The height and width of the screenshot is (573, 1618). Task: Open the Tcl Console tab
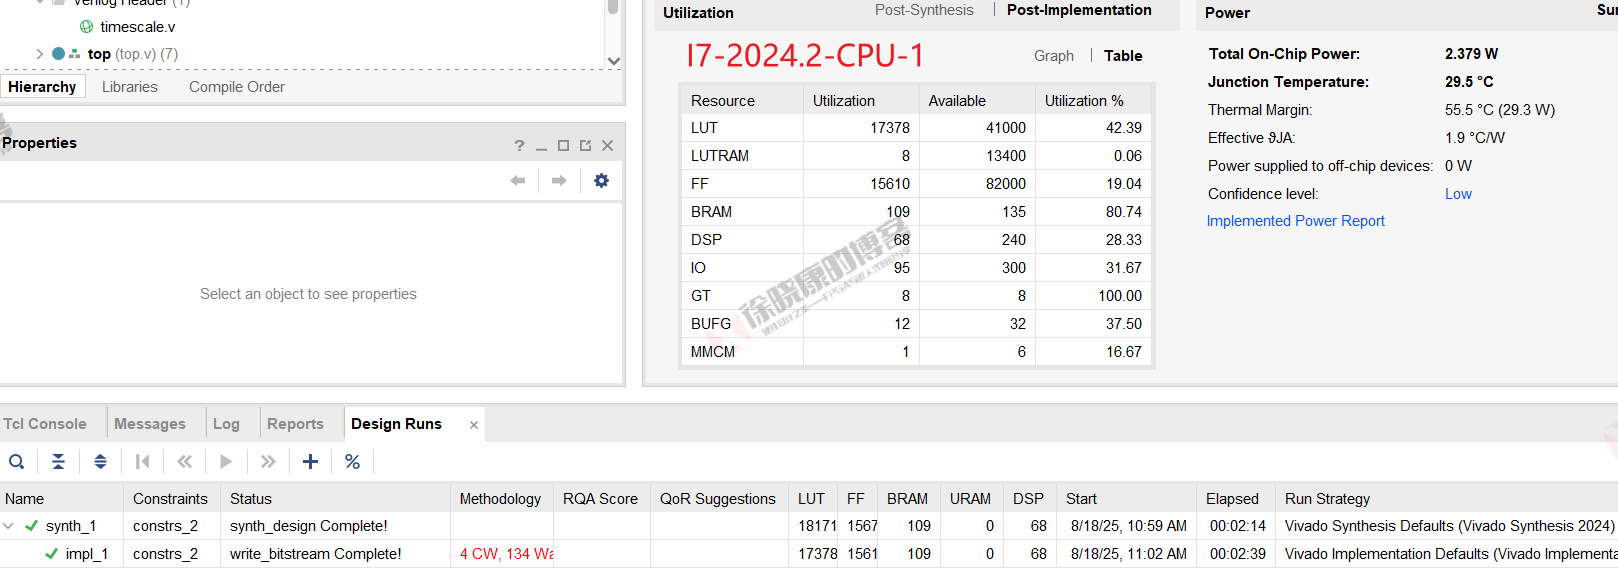click(x=45, y=424)
